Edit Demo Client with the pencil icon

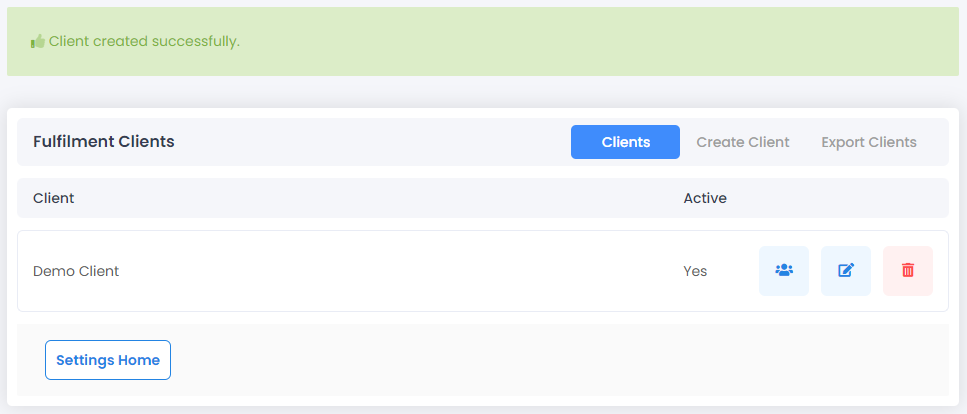click(x=846, y=271)
